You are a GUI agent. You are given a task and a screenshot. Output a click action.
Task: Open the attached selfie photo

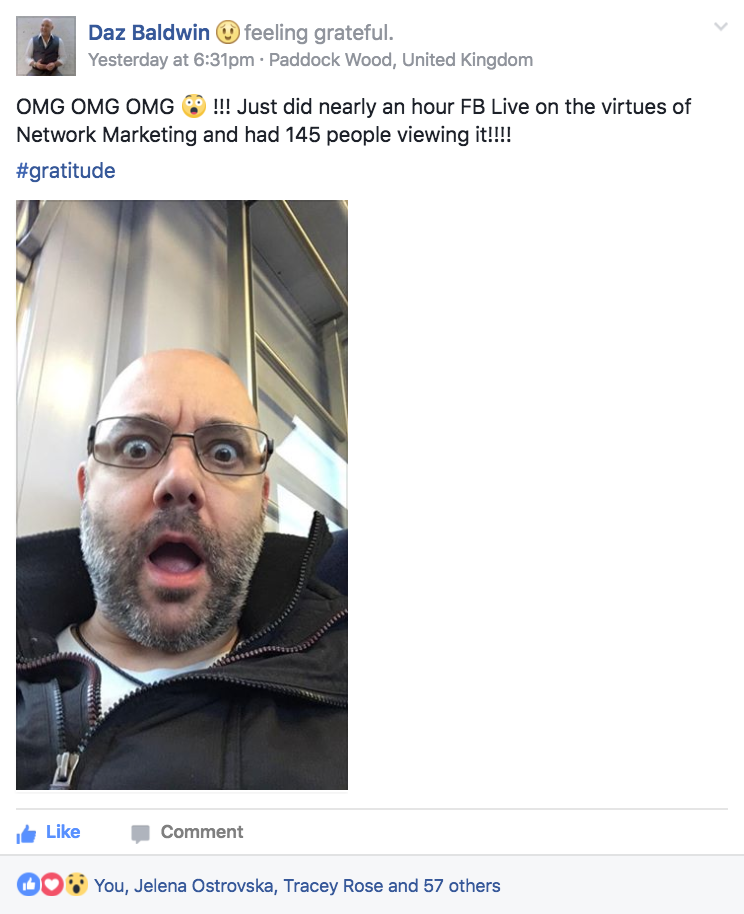[x=182, y=495]
